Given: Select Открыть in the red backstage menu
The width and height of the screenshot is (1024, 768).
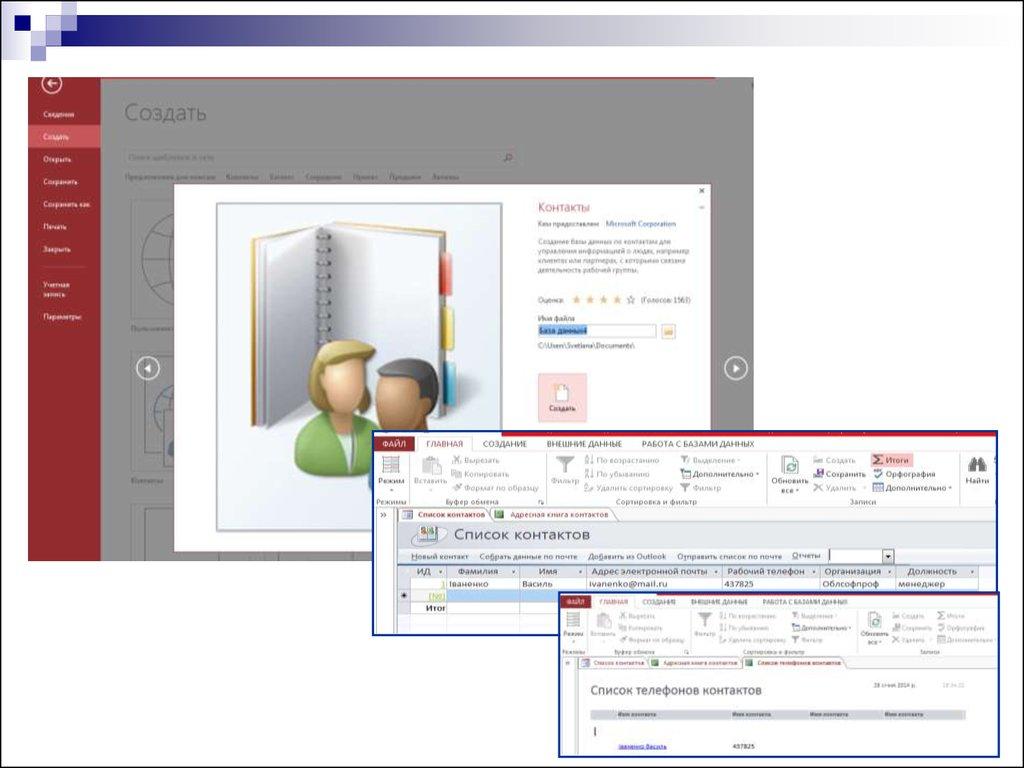Looking at the screenshot, I should tap(57, 159).
